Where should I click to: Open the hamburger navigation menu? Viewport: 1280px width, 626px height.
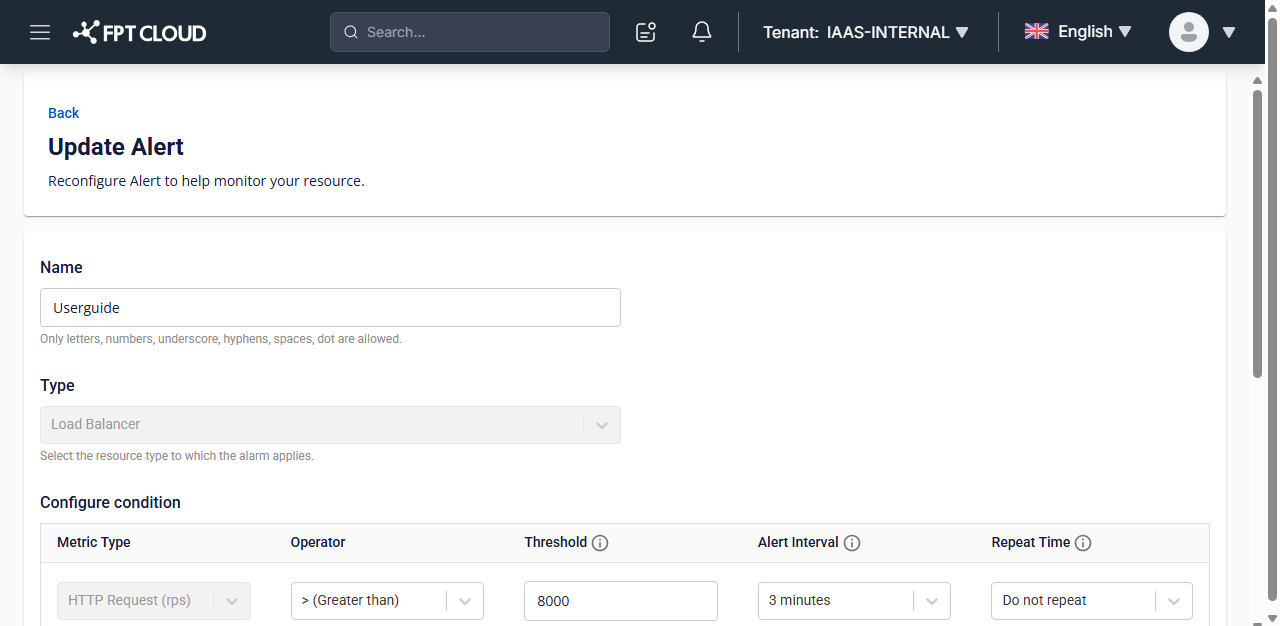[40, 32]
